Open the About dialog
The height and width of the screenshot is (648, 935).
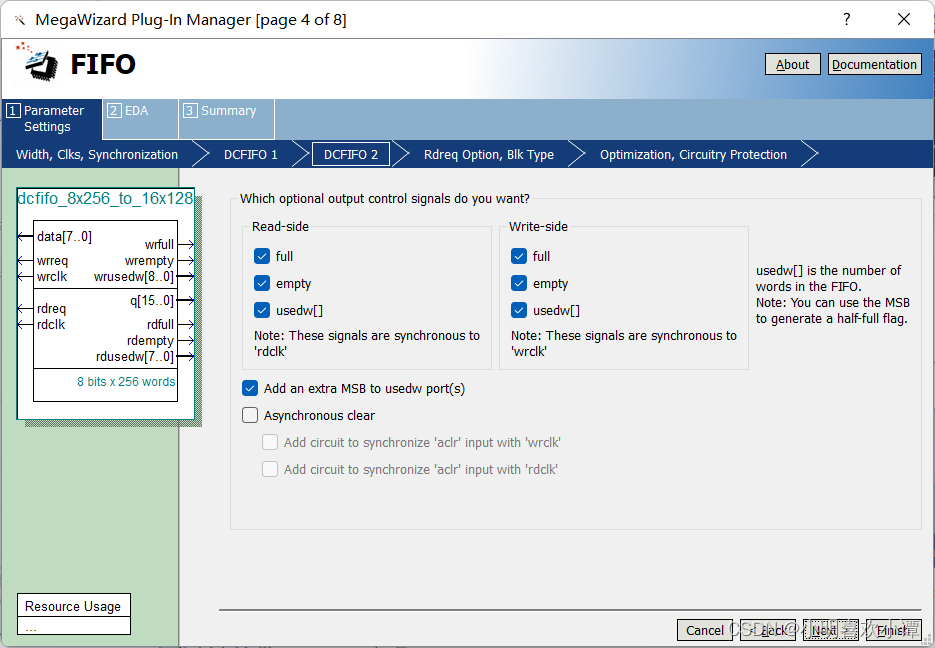tap(792, 63)
